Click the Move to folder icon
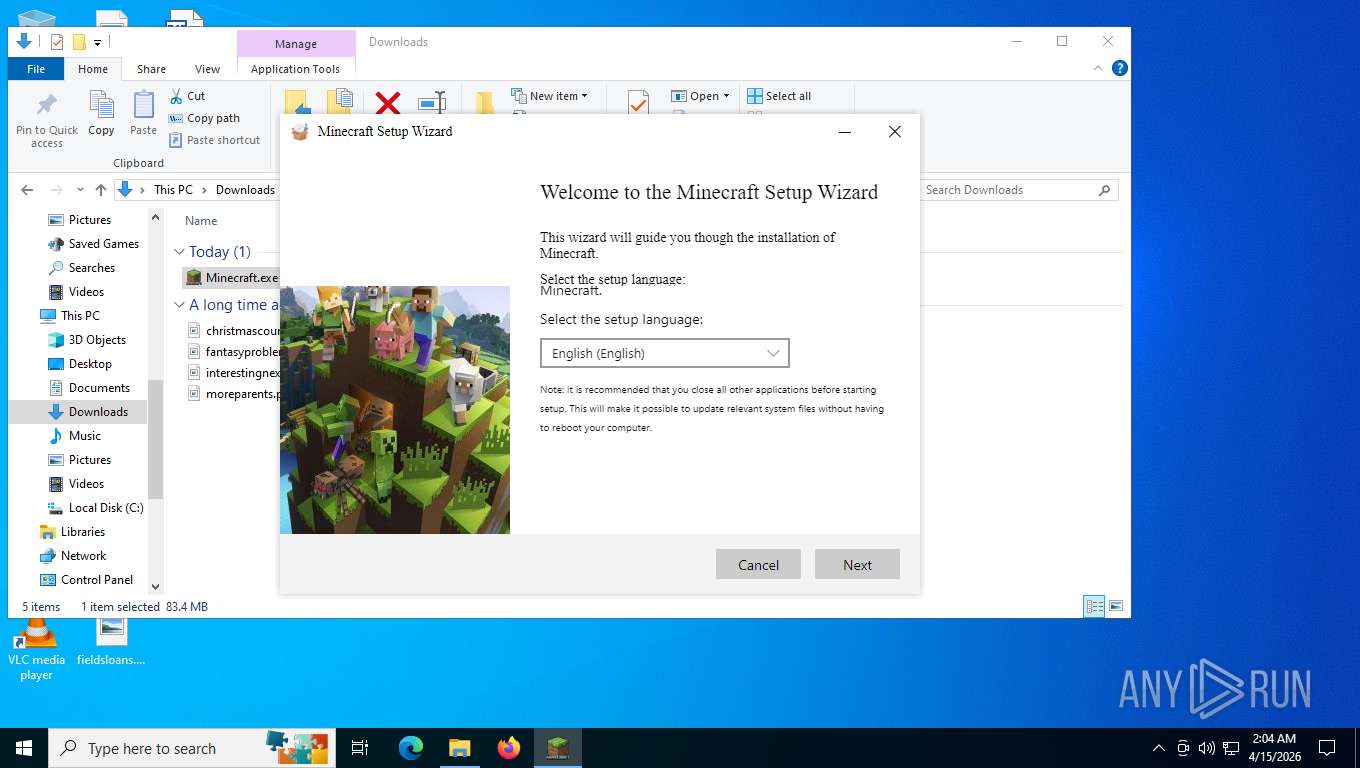Screen dimensions: 1360x768 pos(296,102)
